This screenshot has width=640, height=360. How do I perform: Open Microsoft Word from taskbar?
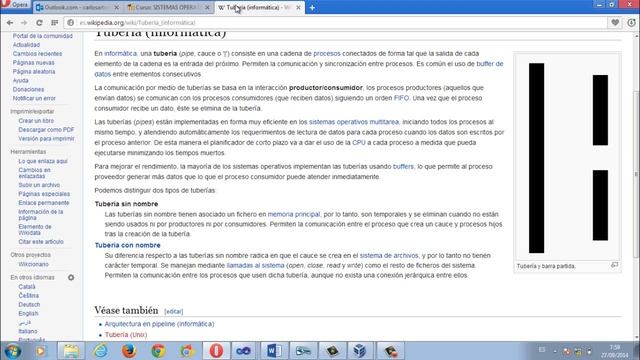[x=273, y=351]
